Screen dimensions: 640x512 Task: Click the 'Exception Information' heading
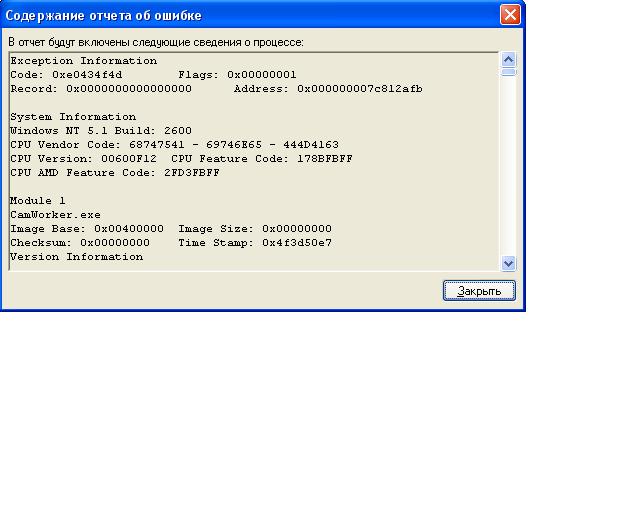pos(84,61)
